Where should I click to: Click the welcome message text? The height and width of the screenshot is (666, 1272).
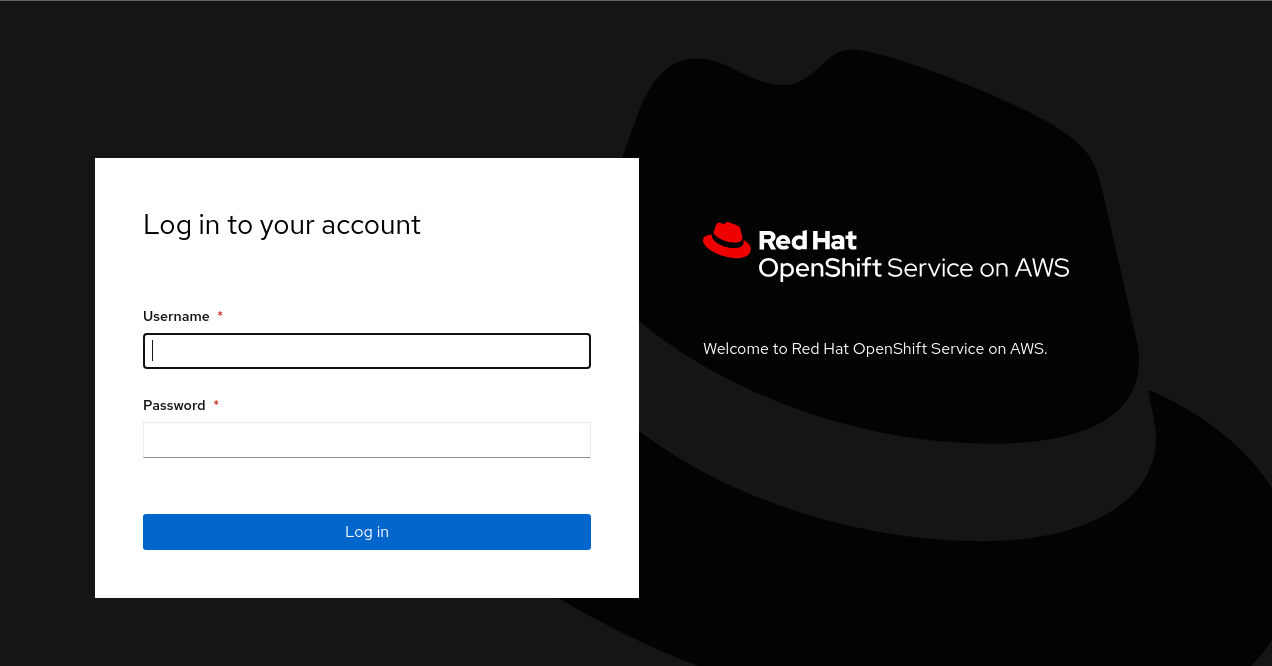pos(875,348)
